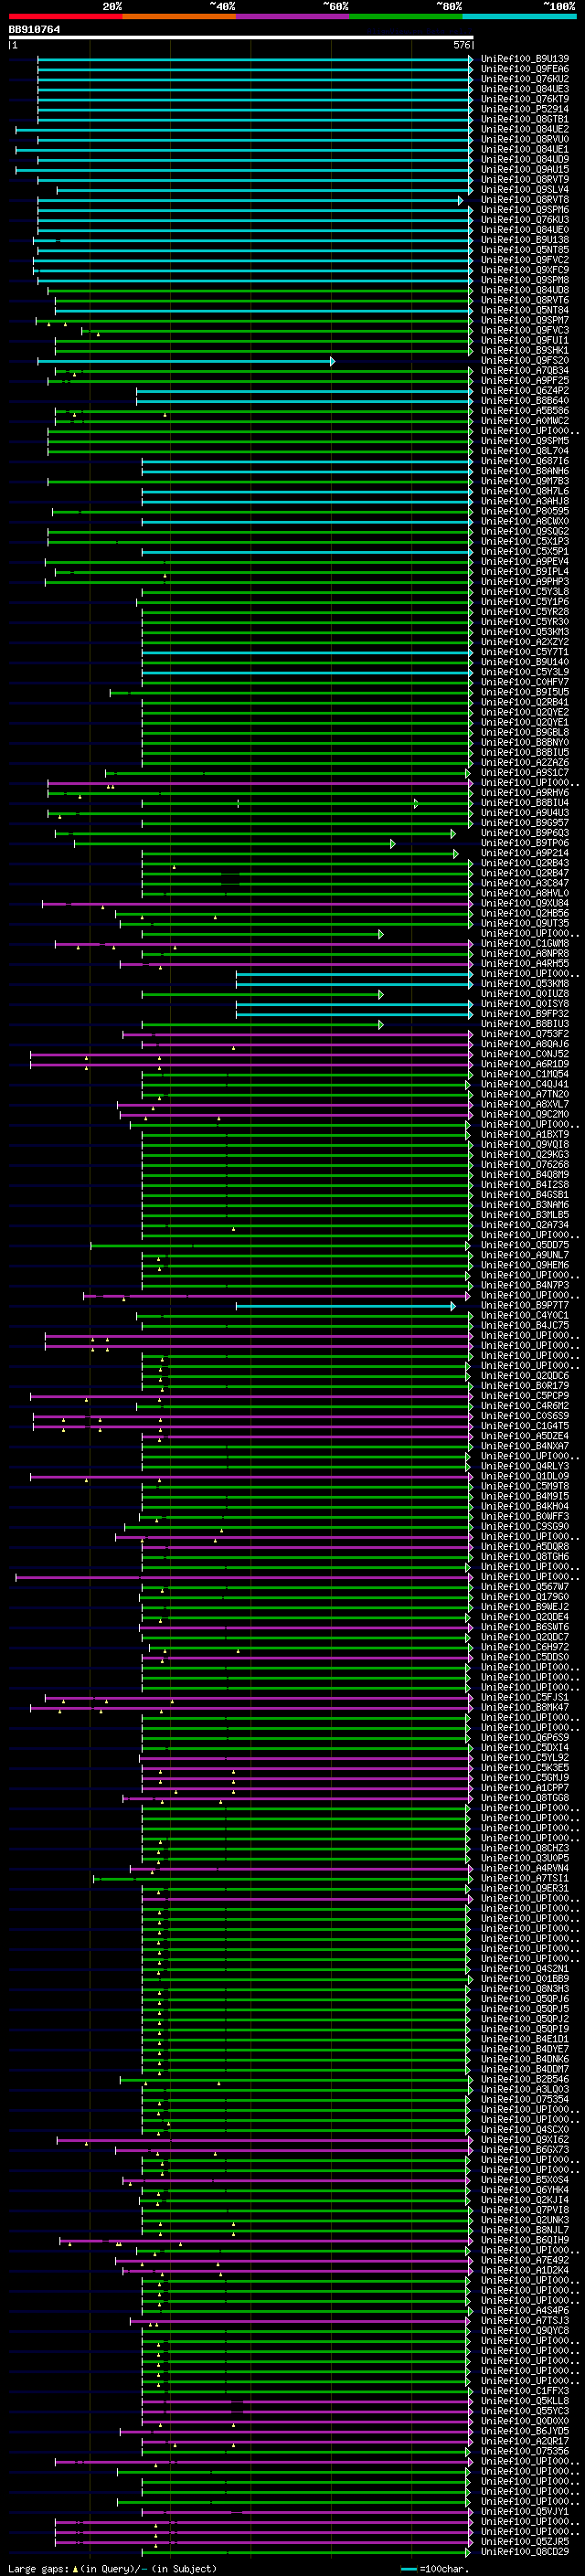Choose hit UniRef100_A7QB34
This screenshot has height=2576, width=585.
coord(524,370)
